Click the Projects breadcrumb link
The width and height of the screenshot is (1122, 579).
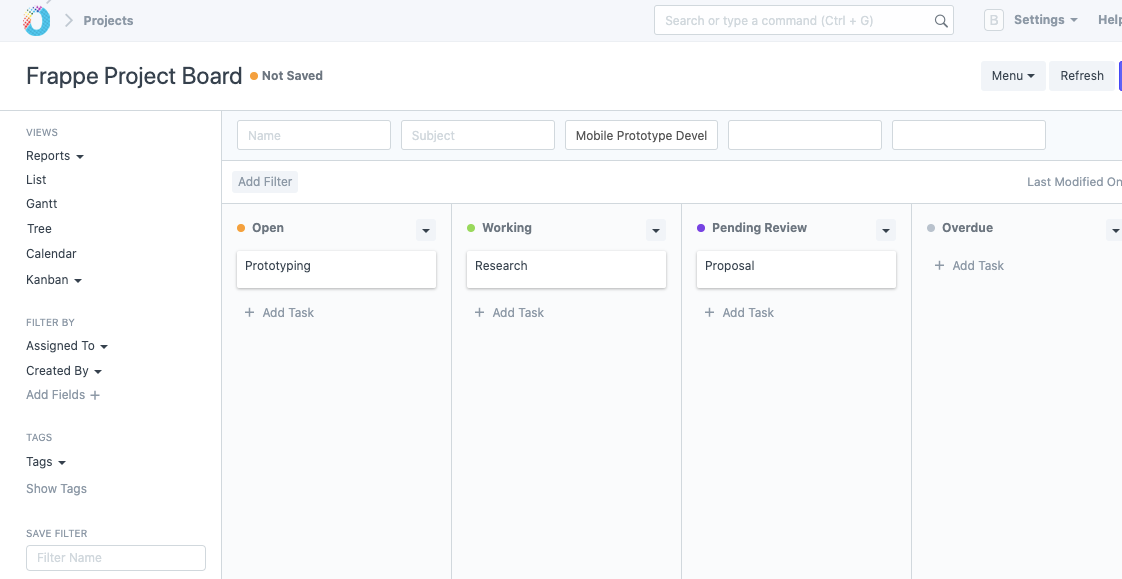[x=108, y=20]
